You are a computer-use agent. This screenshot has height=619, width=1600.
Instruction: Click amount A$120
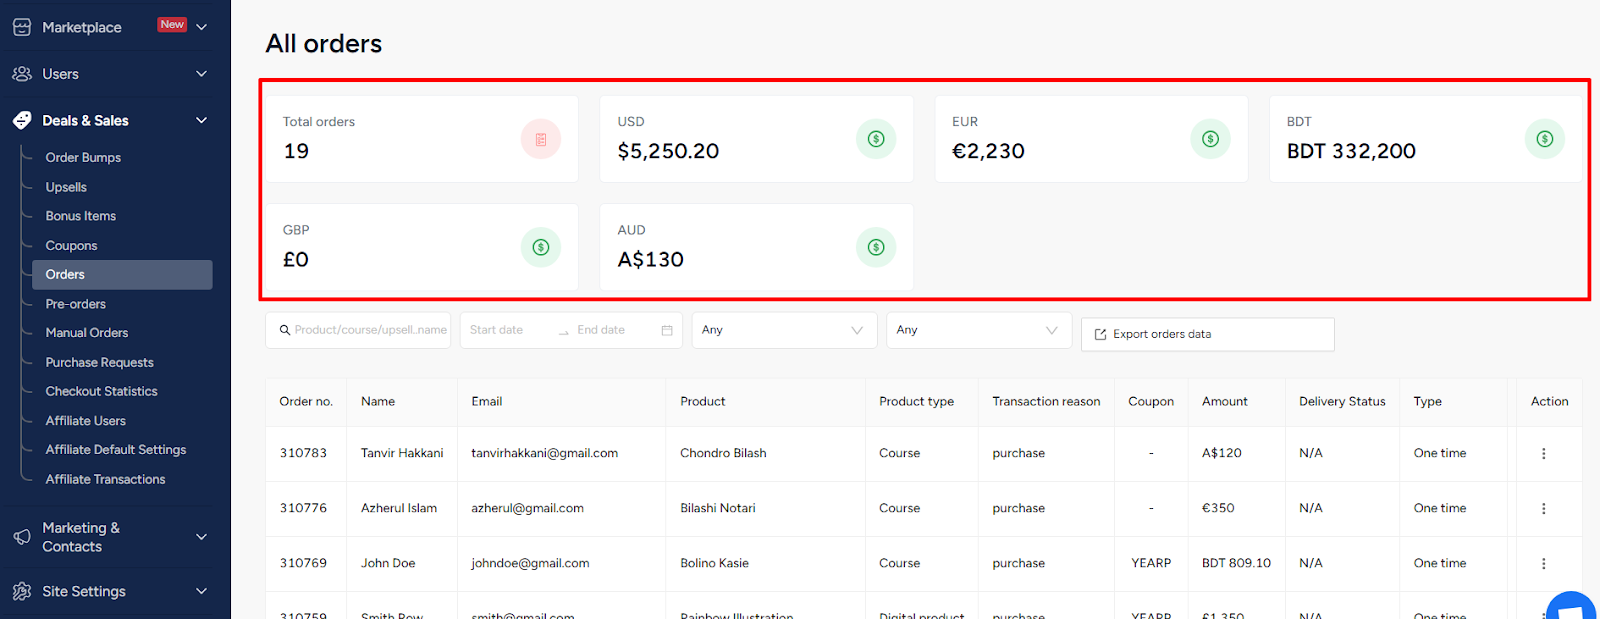point(1222,454)
